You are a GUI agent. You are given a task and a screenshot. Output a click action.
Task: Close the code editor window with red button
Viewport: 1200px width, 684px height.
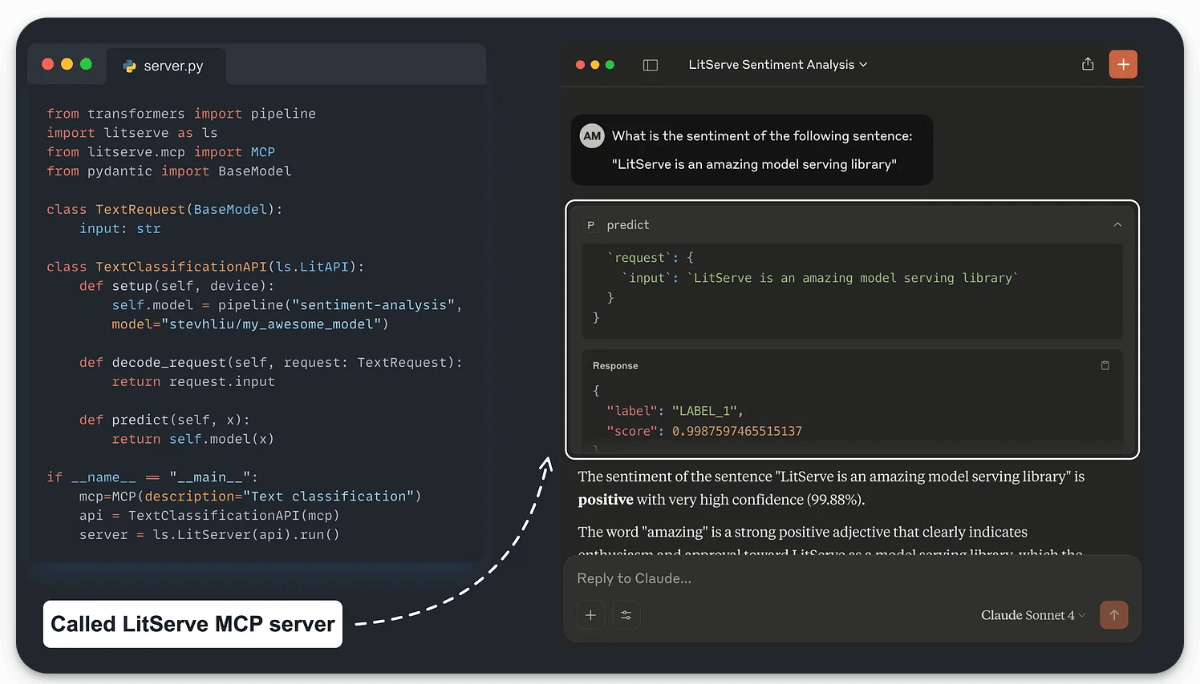pyautogui.click(x=47, y=64)
